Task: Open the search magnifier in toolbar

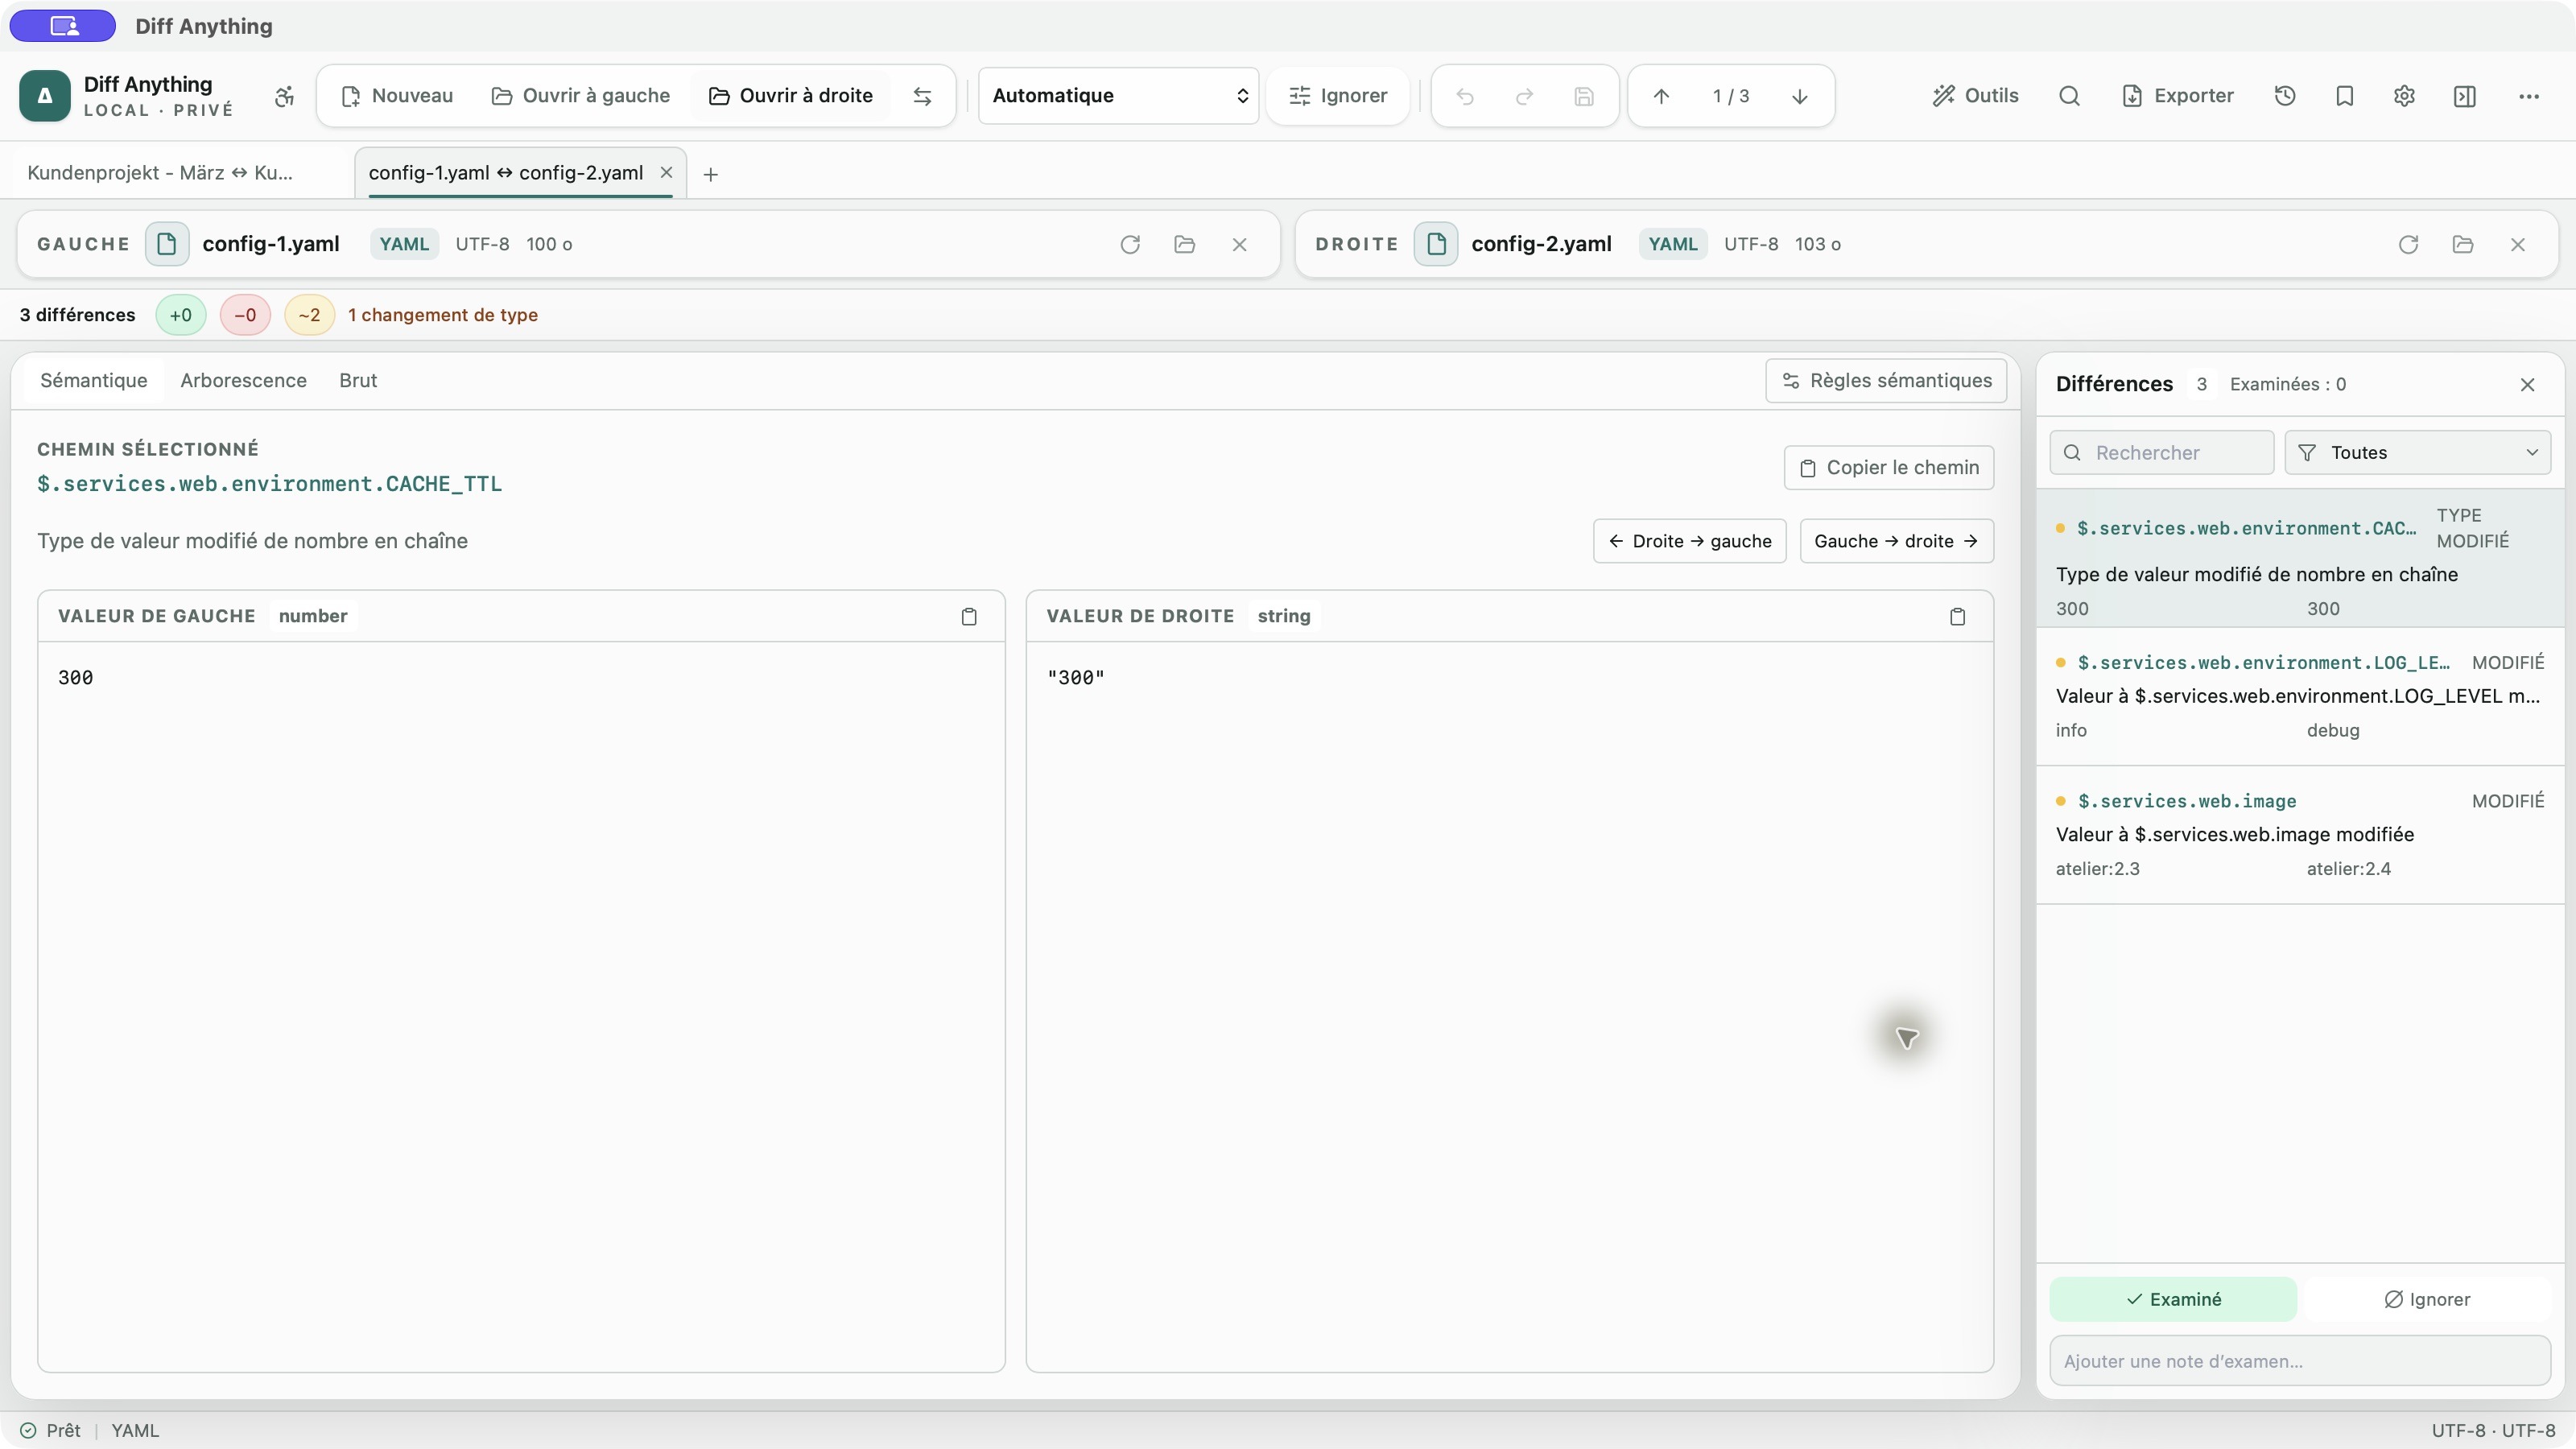Action: click(x=2069, y=96)
